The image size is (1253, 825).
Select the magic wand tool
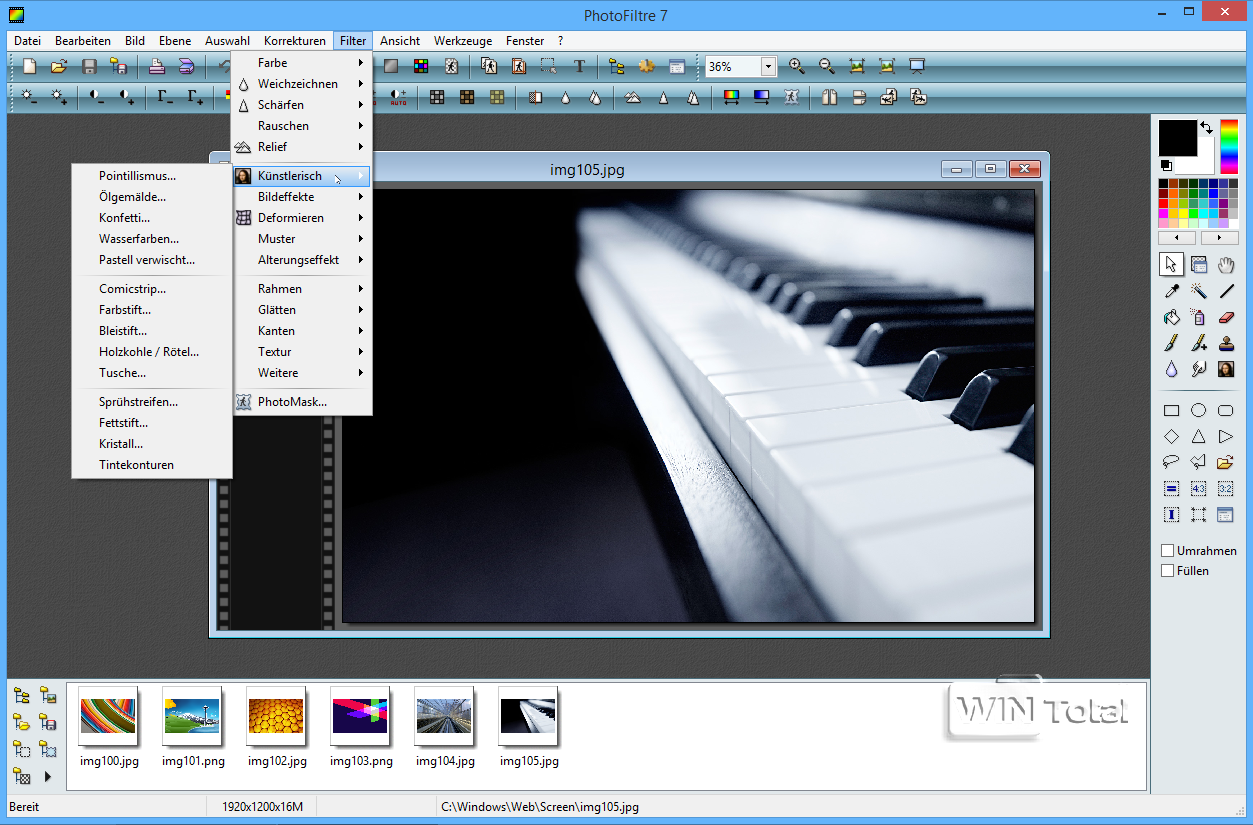tap(1198, 291)
